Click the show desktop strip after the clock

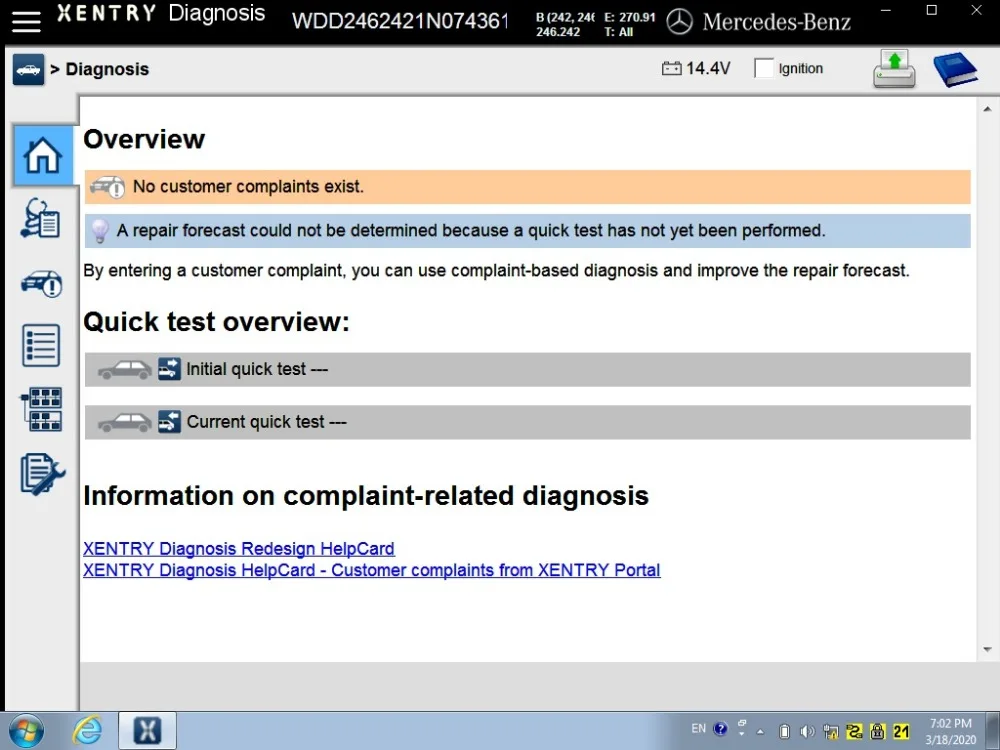992,731
